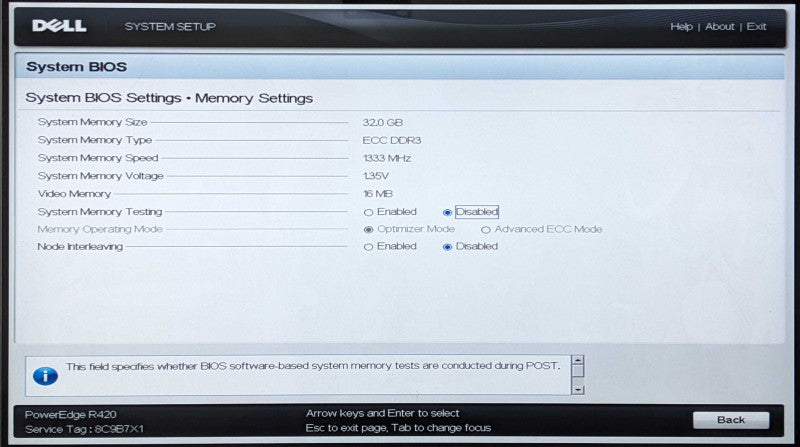Click help text scroll down arrow
This screenshot has height=447, width=800.
[578, 390]
